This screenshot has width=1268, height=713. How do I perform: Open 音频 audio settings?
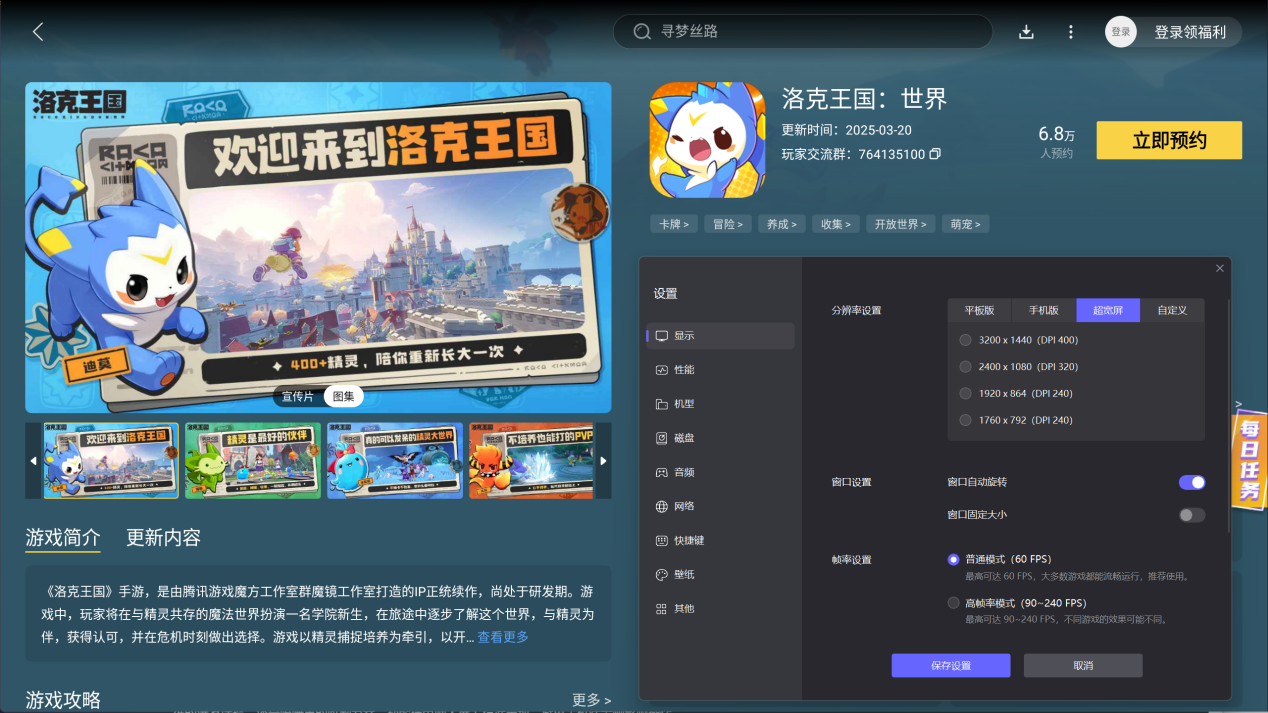click(x=684, y=472)
